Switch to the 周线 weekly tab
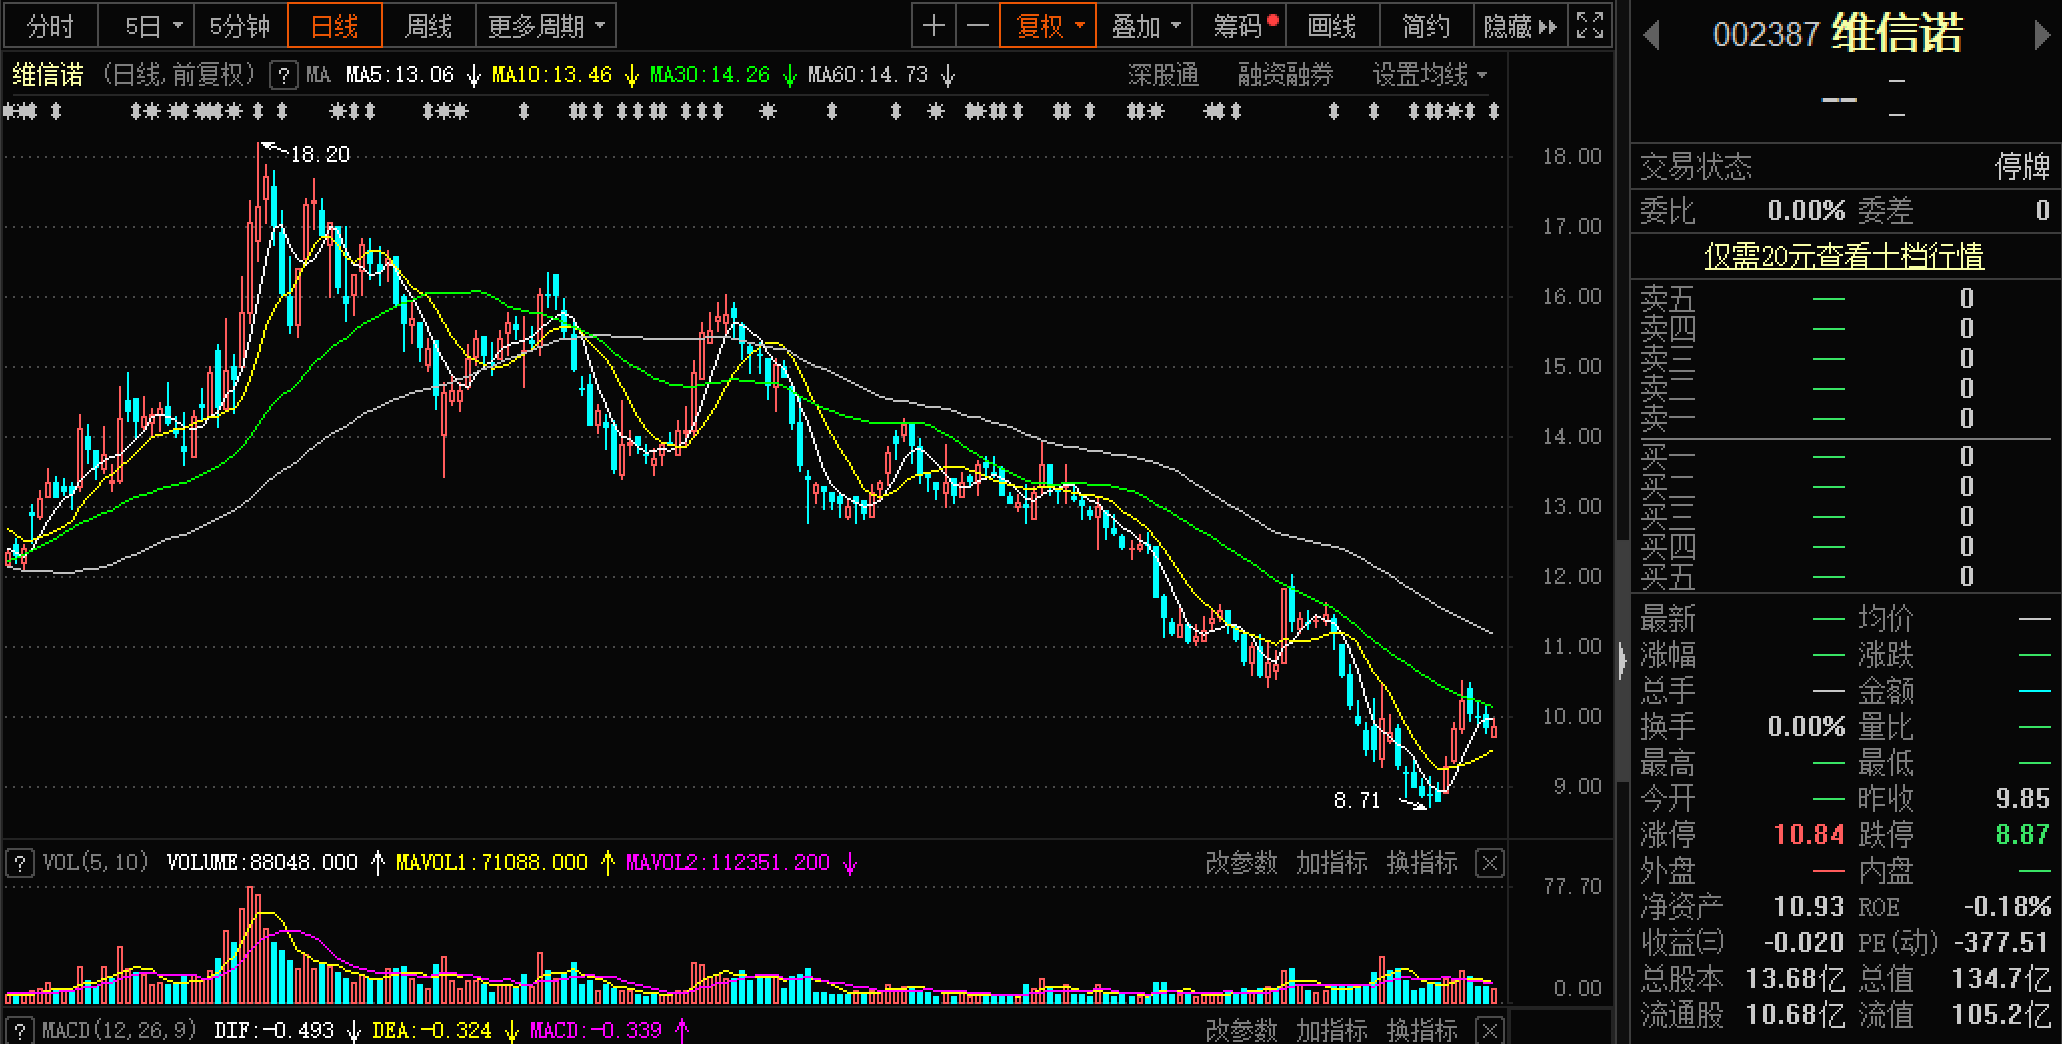The image size is (2062, 1044). coord(428,26)
